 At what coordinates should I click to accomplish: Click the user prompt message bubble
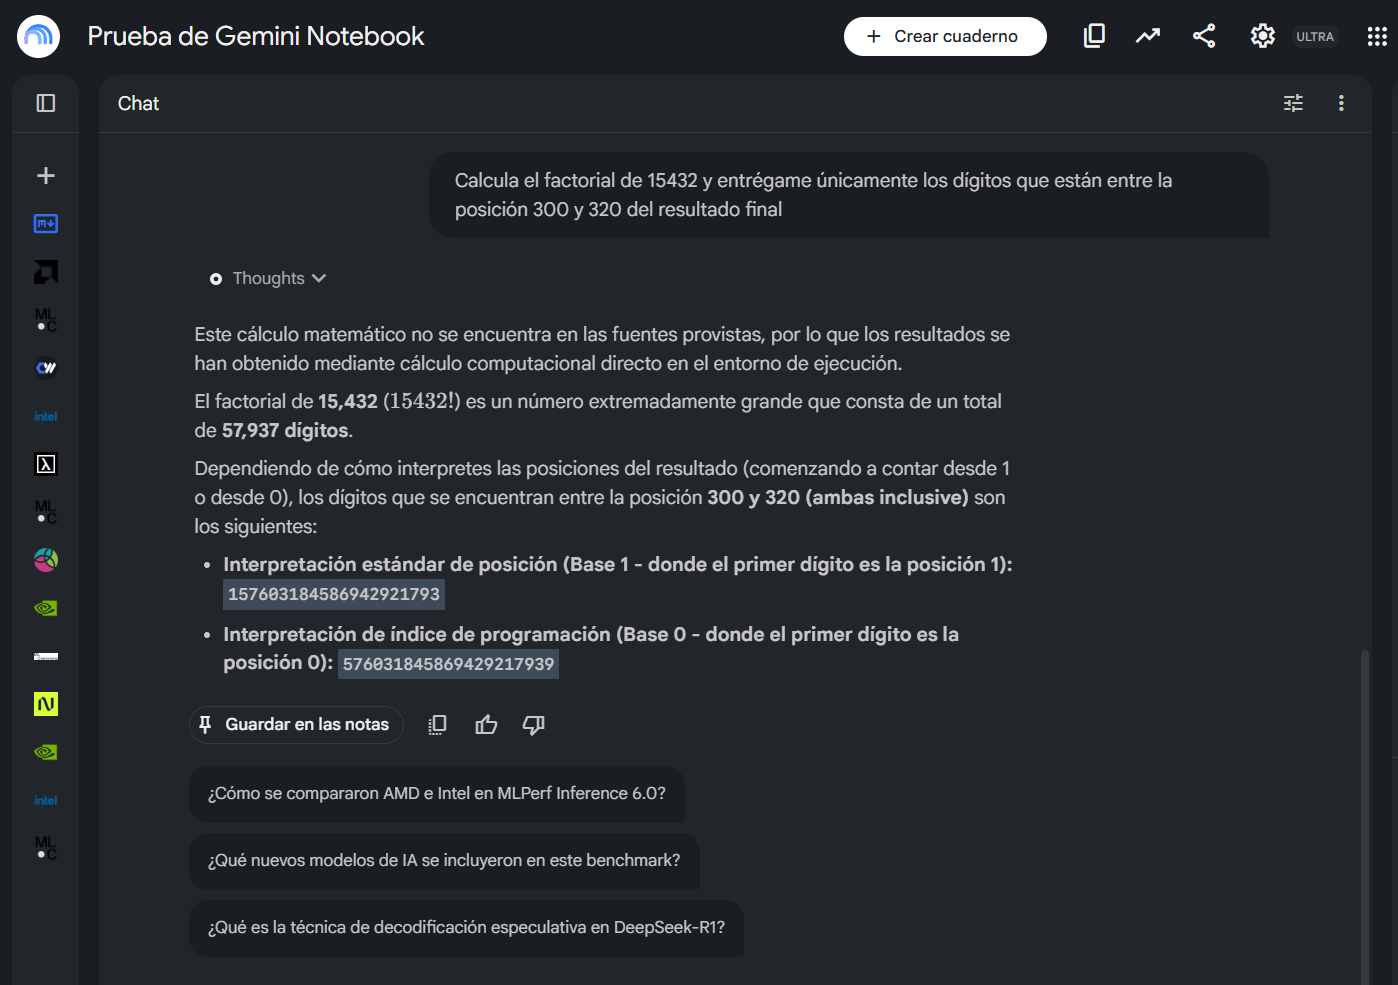(849, 195)
